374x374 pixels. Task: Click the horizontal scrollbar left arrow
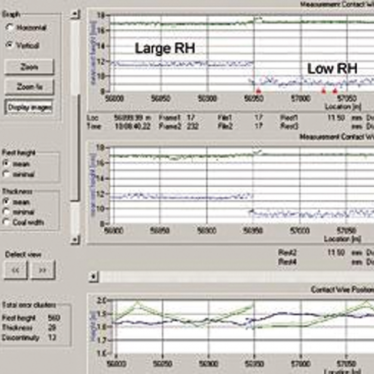point(94,277)
